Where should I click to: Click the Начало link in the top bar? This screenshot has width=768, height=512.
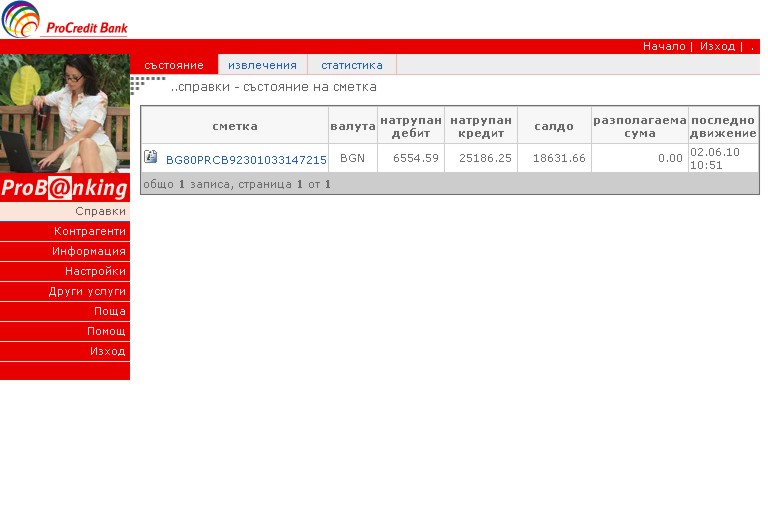664,47
